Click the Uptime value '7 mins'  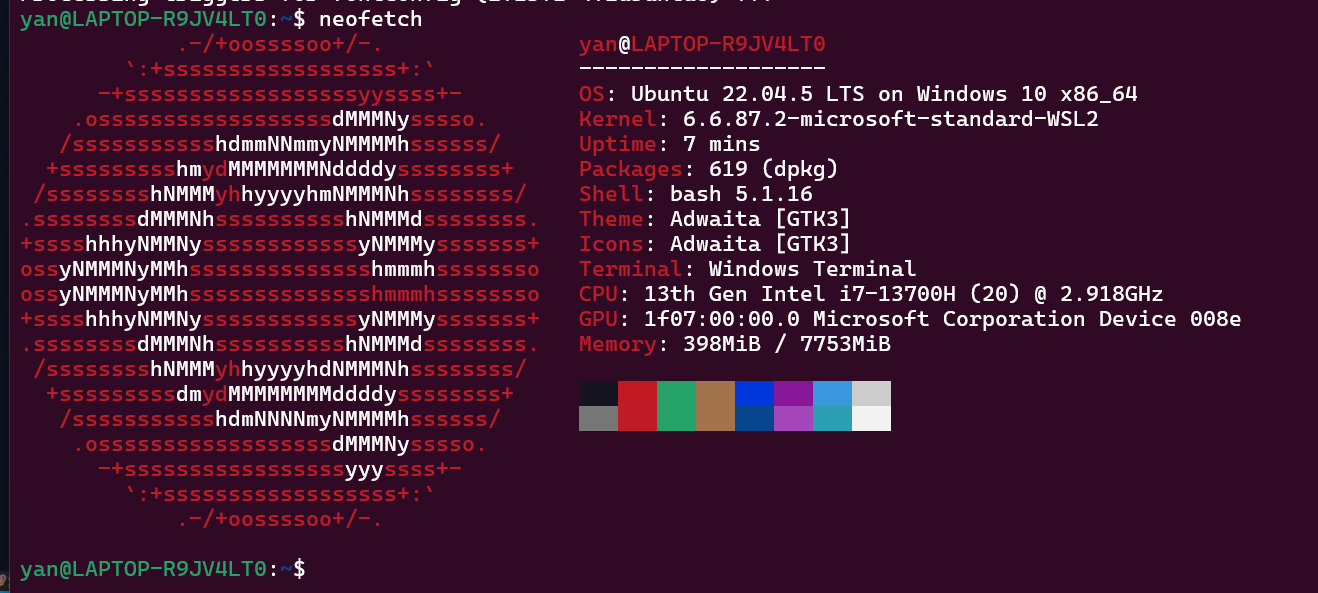pyautogui.click(x=720, y=144)
